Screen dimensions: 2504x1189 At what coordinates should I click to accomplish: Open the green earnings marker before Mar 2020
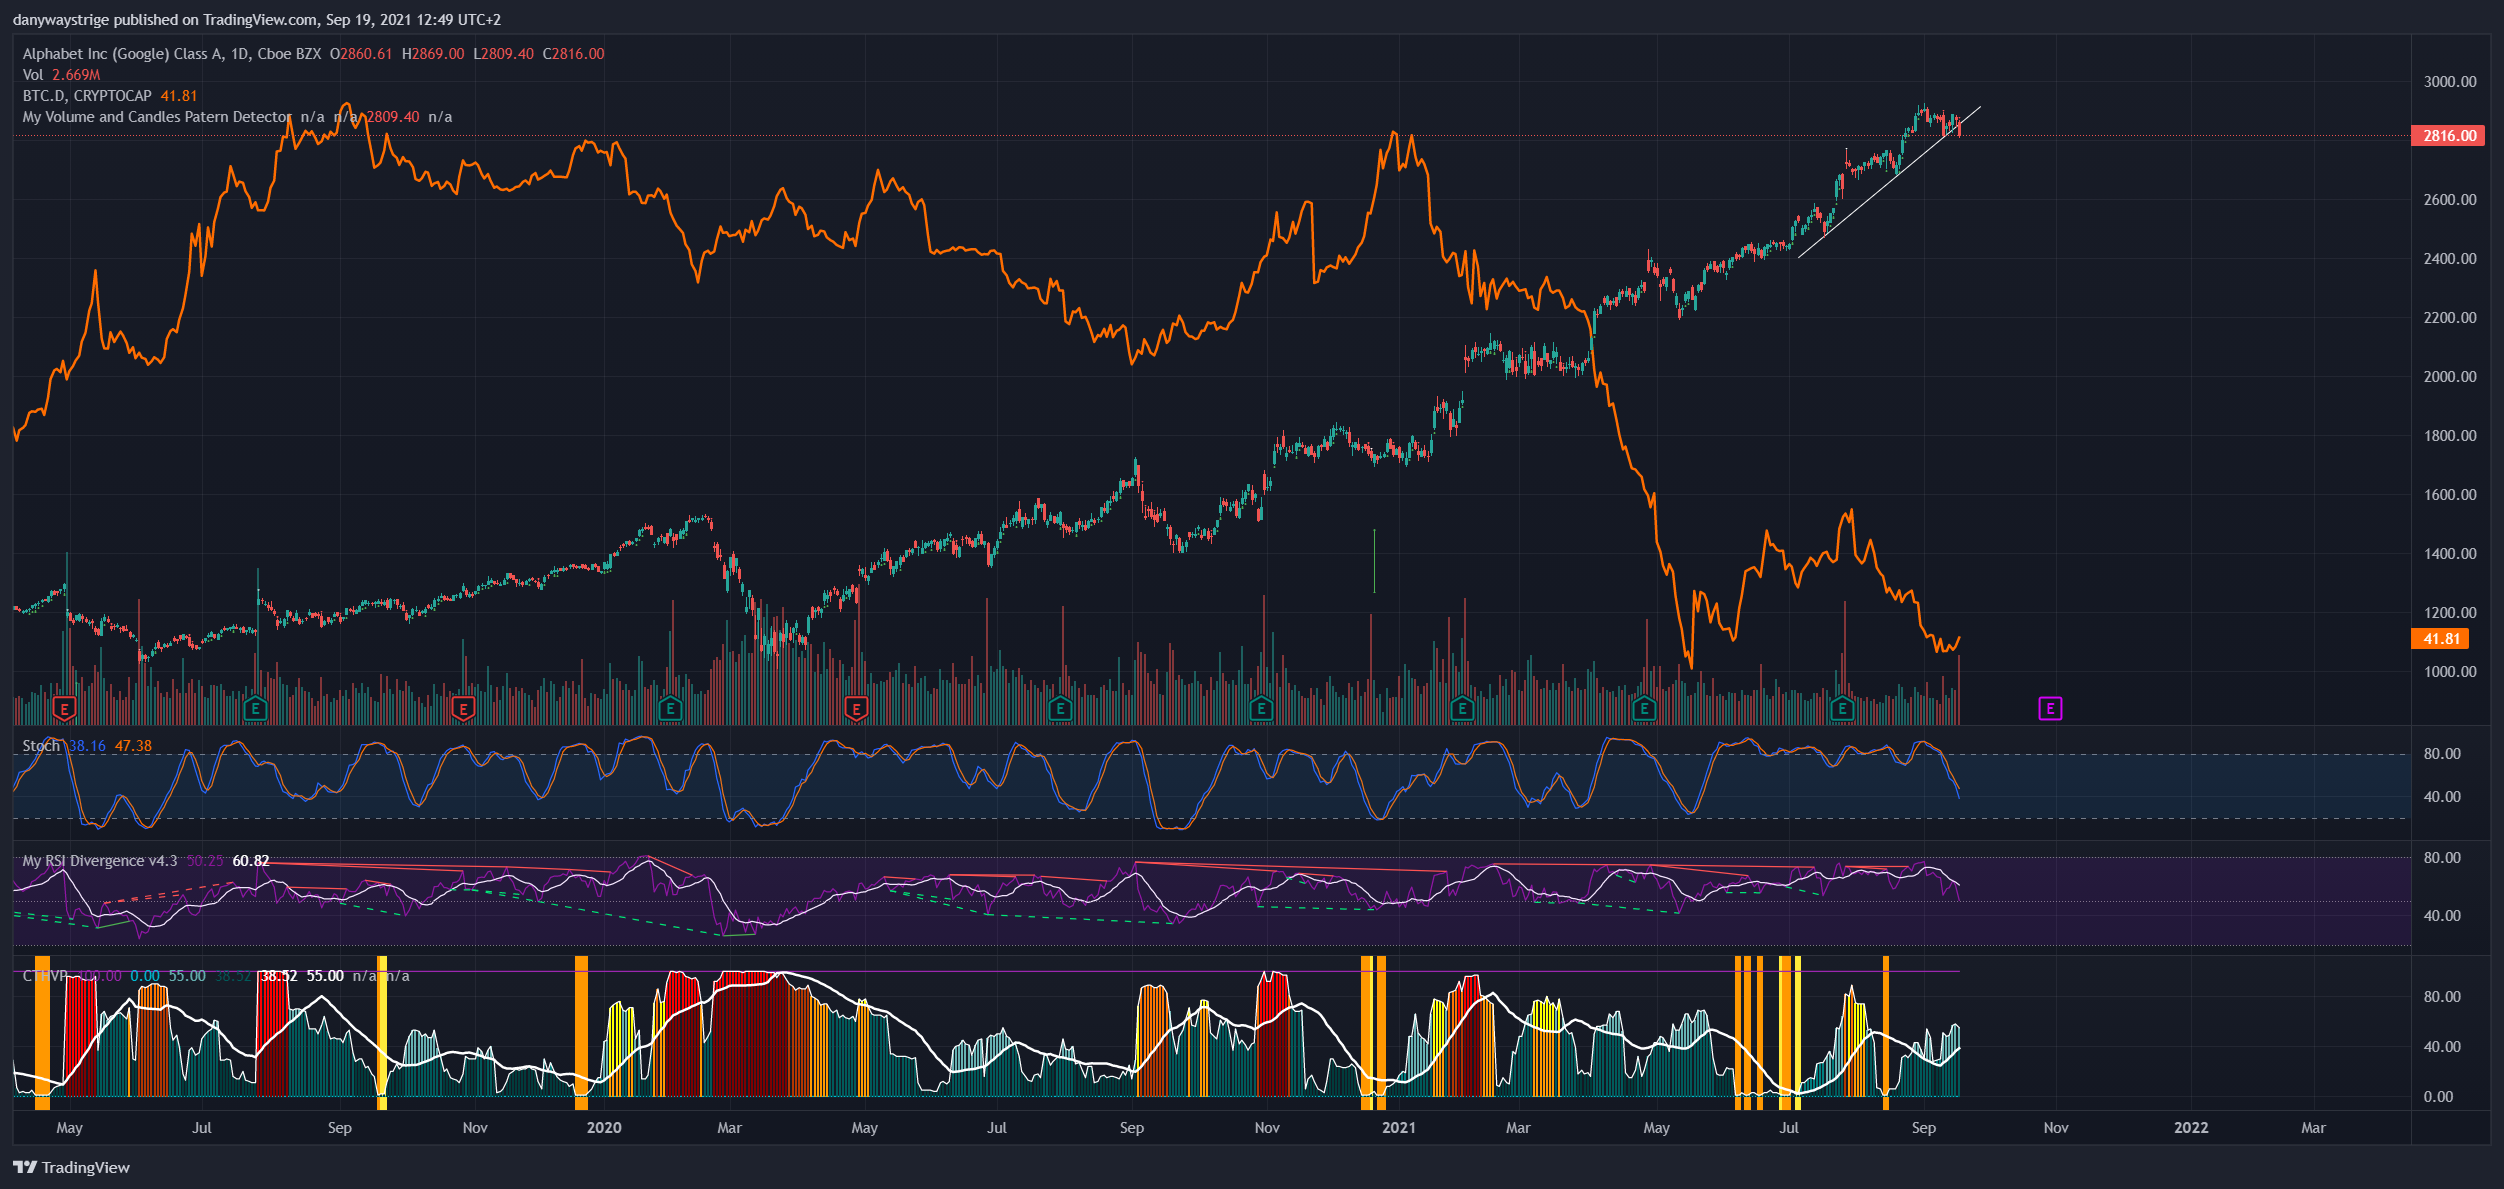coord(670,709)
